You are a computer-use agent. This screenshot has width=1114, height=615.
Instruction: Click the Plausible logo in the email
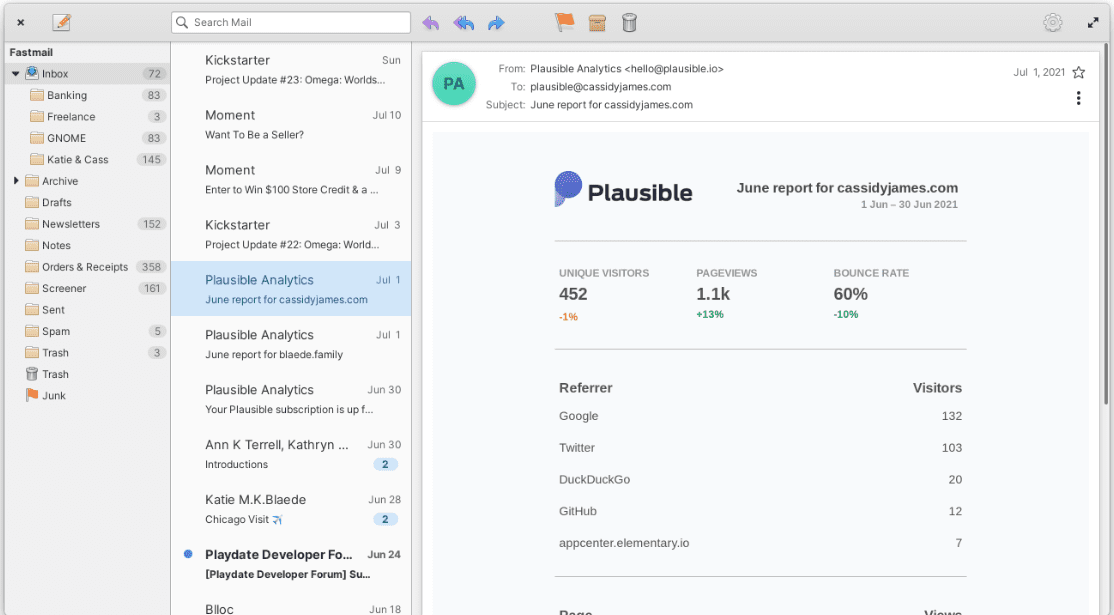pyautogui.click(x=623, y=190)
